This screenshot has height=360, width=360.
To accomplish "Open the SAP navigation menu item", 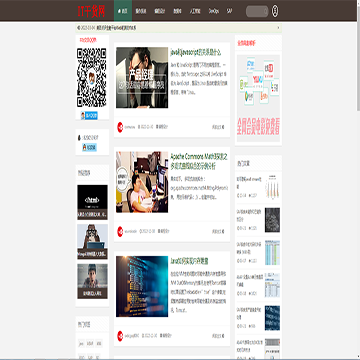I will coord(229,11).
